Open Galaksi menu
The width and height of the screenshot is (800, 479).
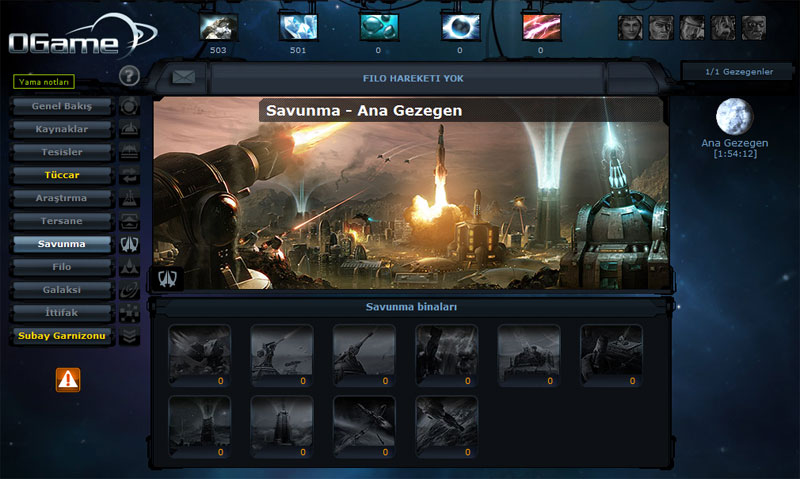coord(62,290)
